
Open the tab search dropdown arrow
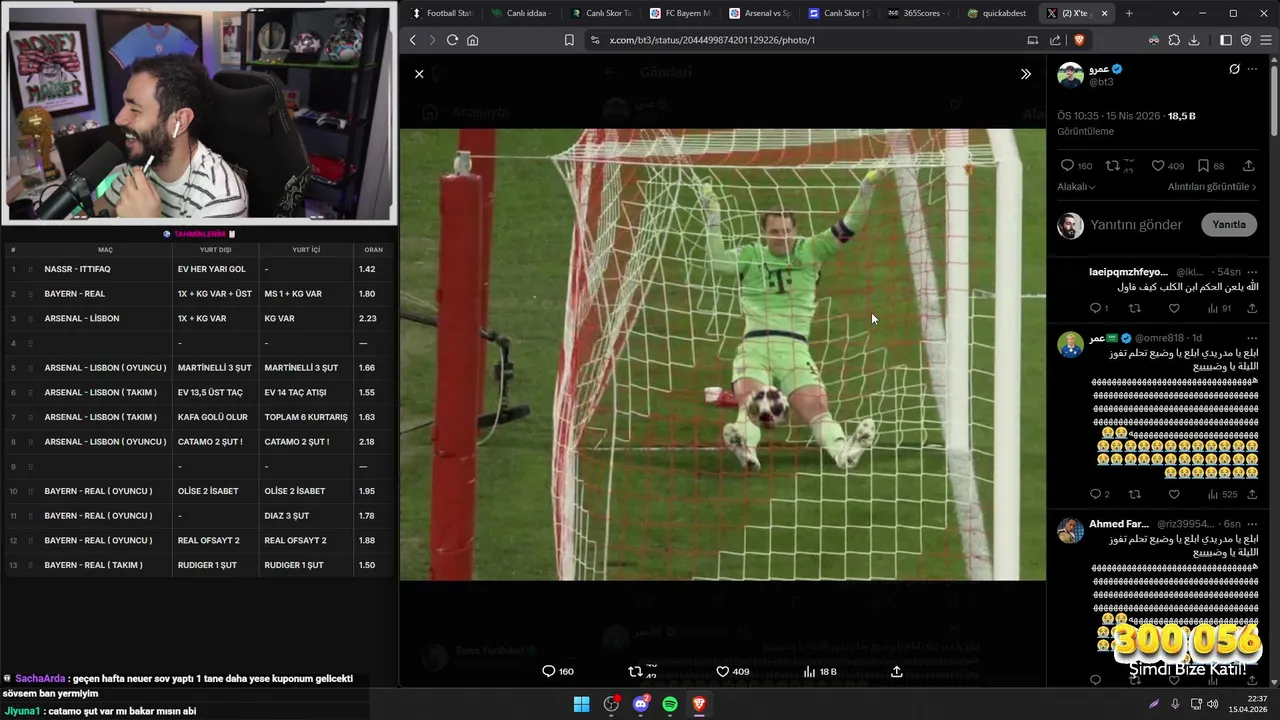1175,13
